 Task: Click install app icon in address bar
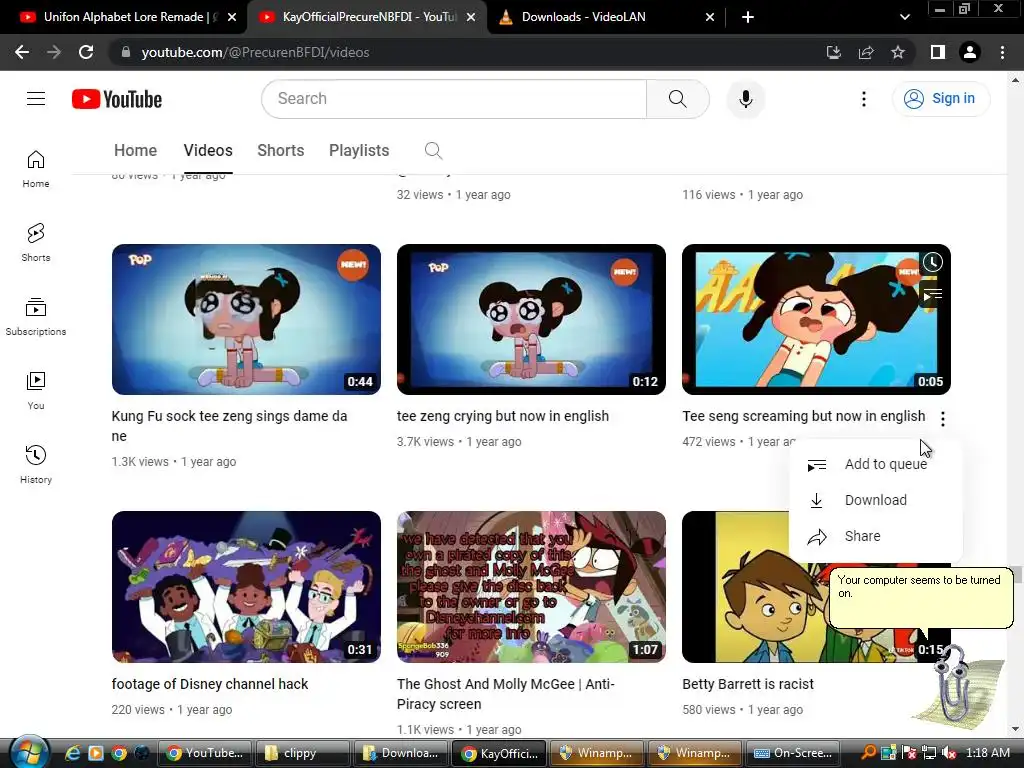[x=833, y=52]
